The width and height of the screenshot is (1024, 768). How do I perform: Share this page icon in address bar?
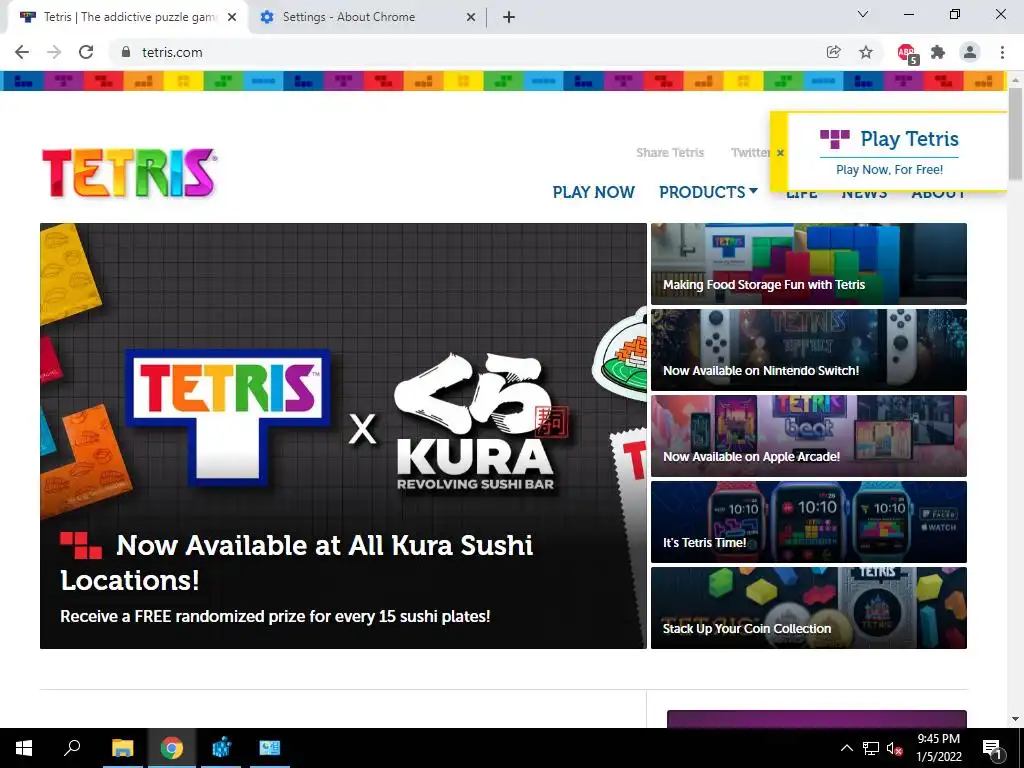[833, 52]
